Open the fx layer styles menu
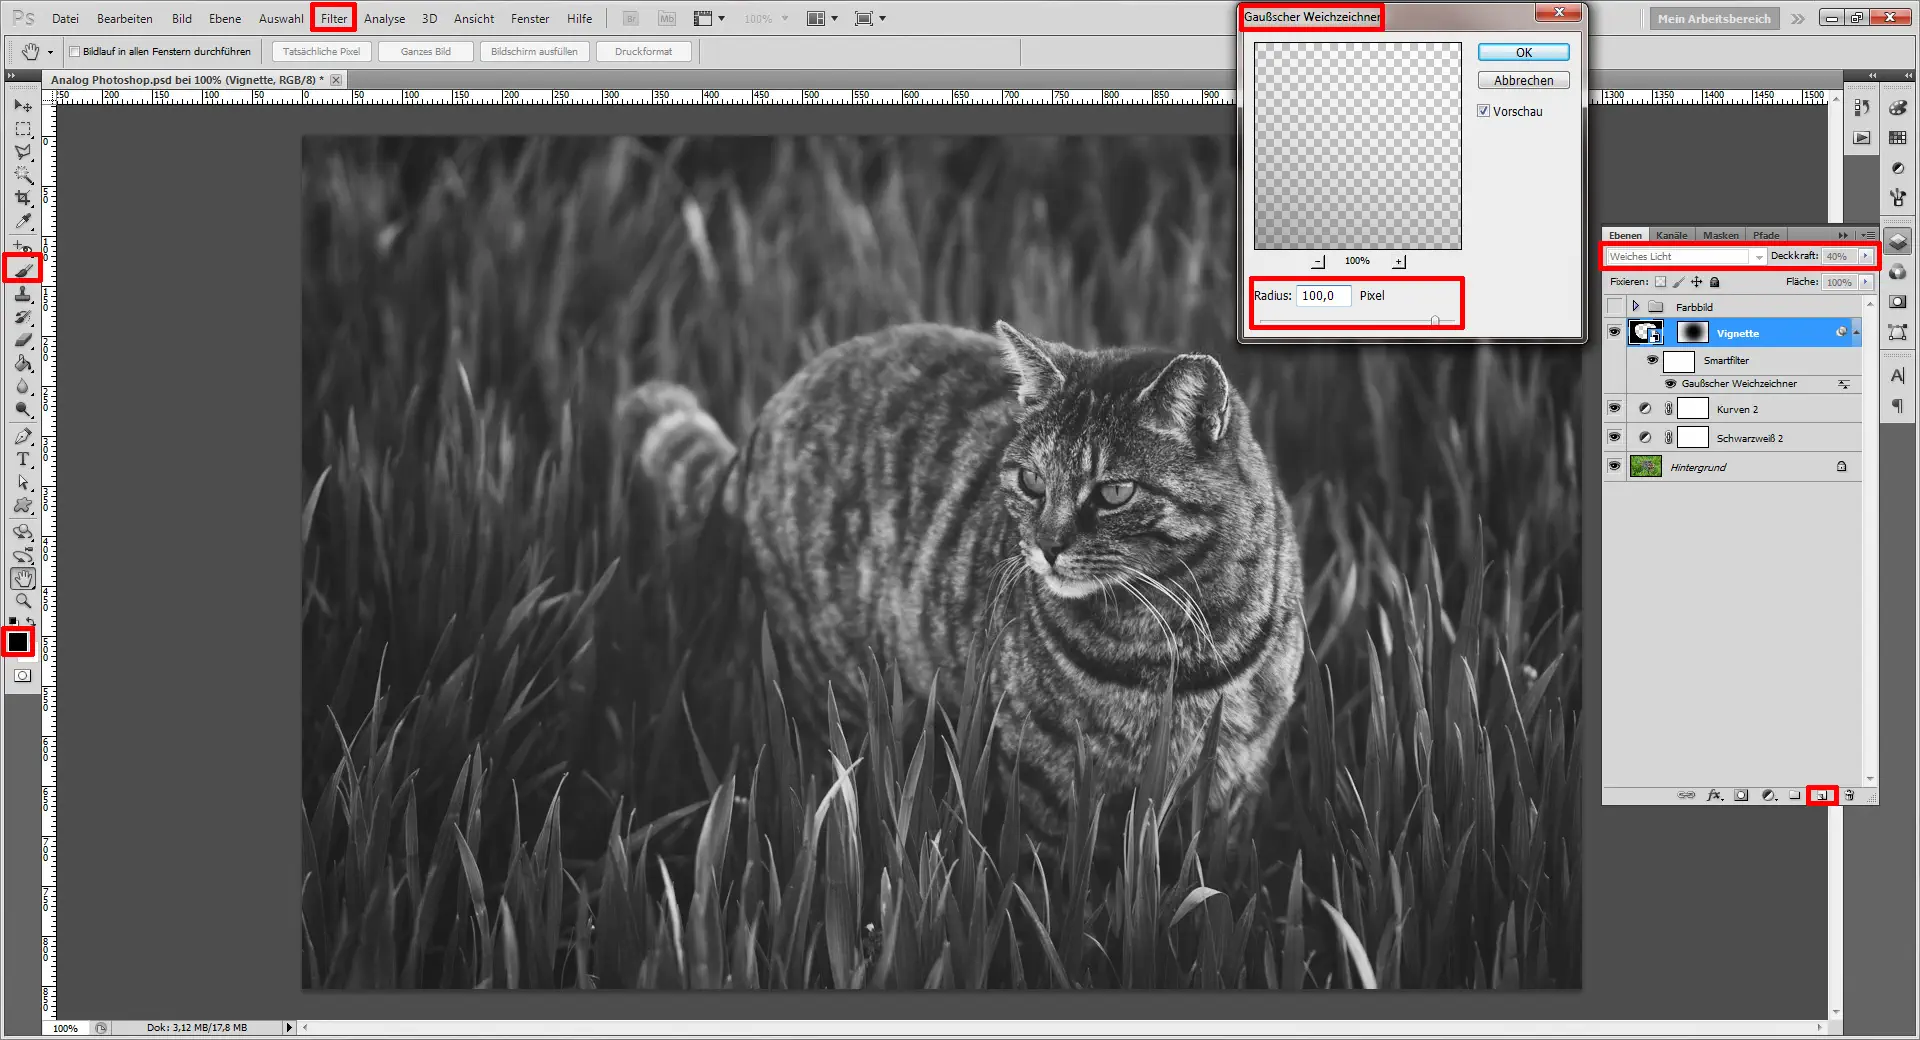This screenshot has height=1040, width=1920. point(1714,796)
